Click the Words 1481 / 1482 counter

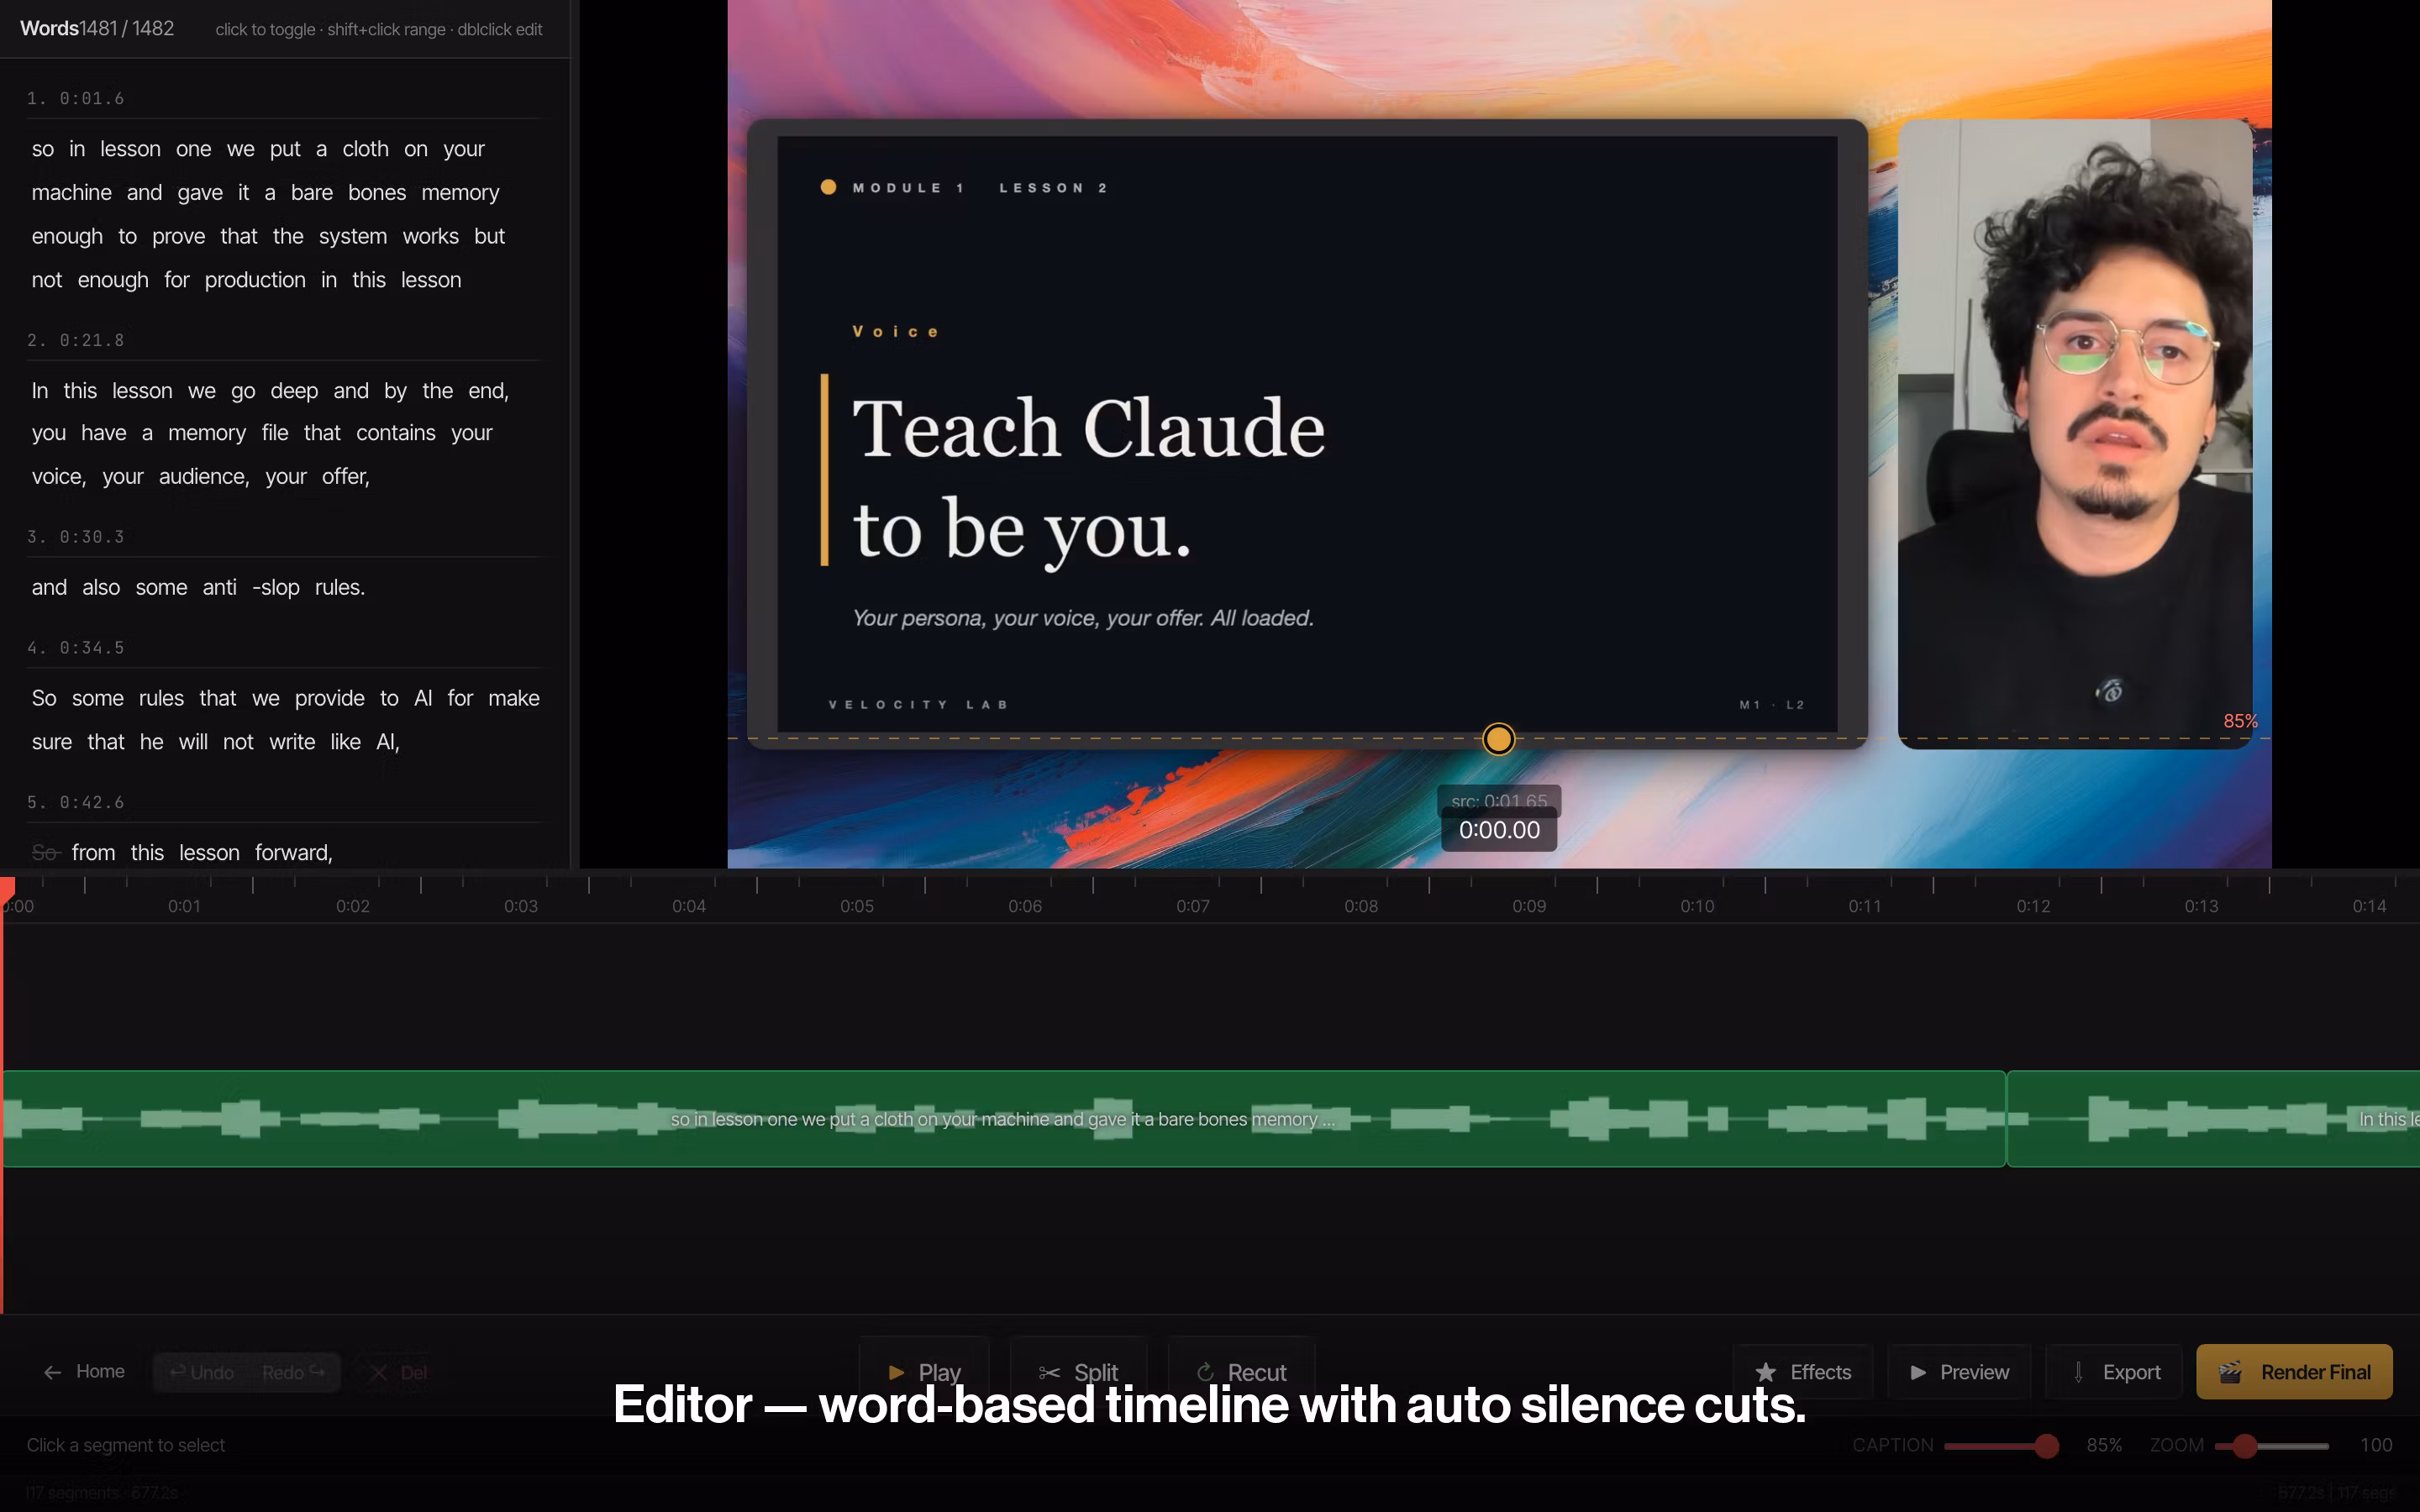pyautogui.click(x=97, y=28)
